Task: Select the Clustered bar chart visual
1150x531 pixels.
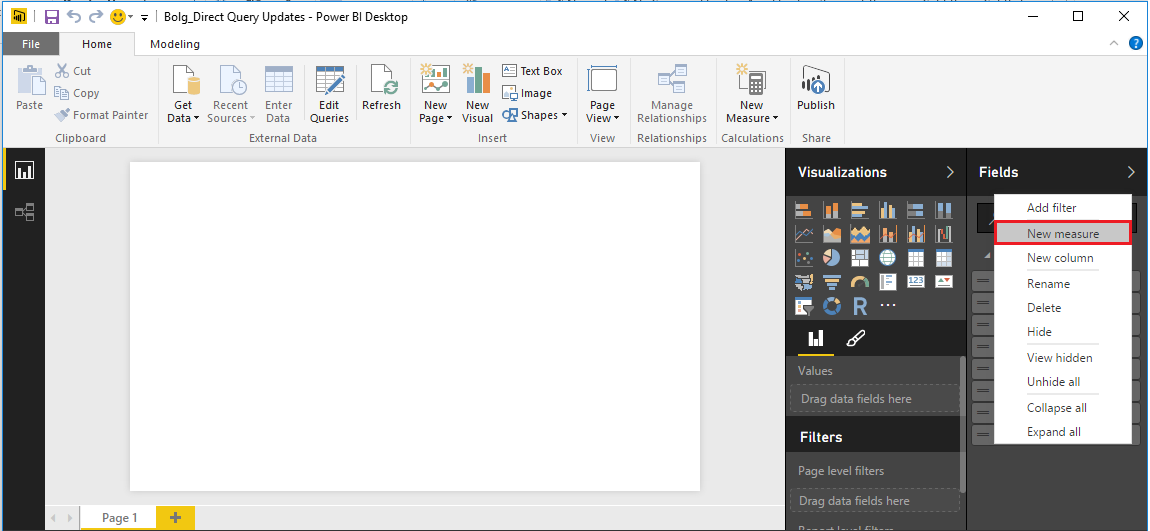Action: pyautogui.click(x=860, y=210)
